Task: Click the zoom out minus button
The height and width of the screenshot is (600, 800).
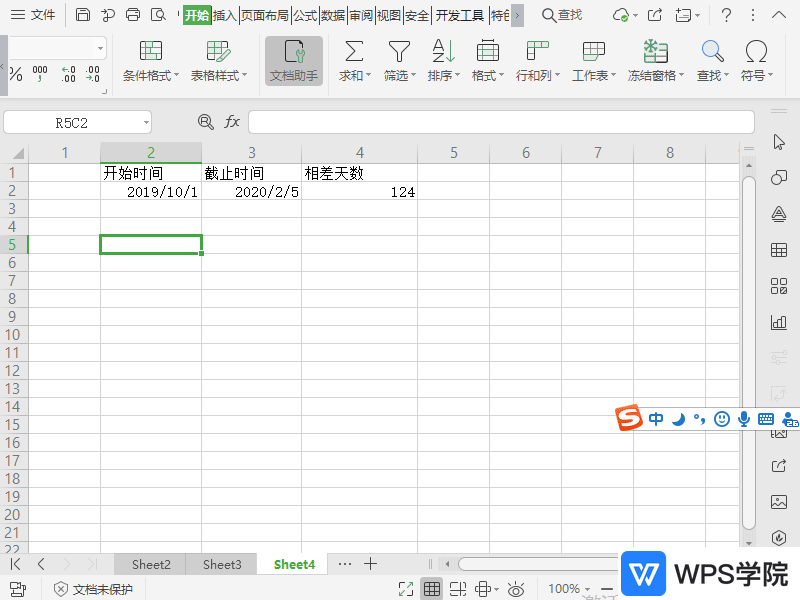Action: click(607, 589)
